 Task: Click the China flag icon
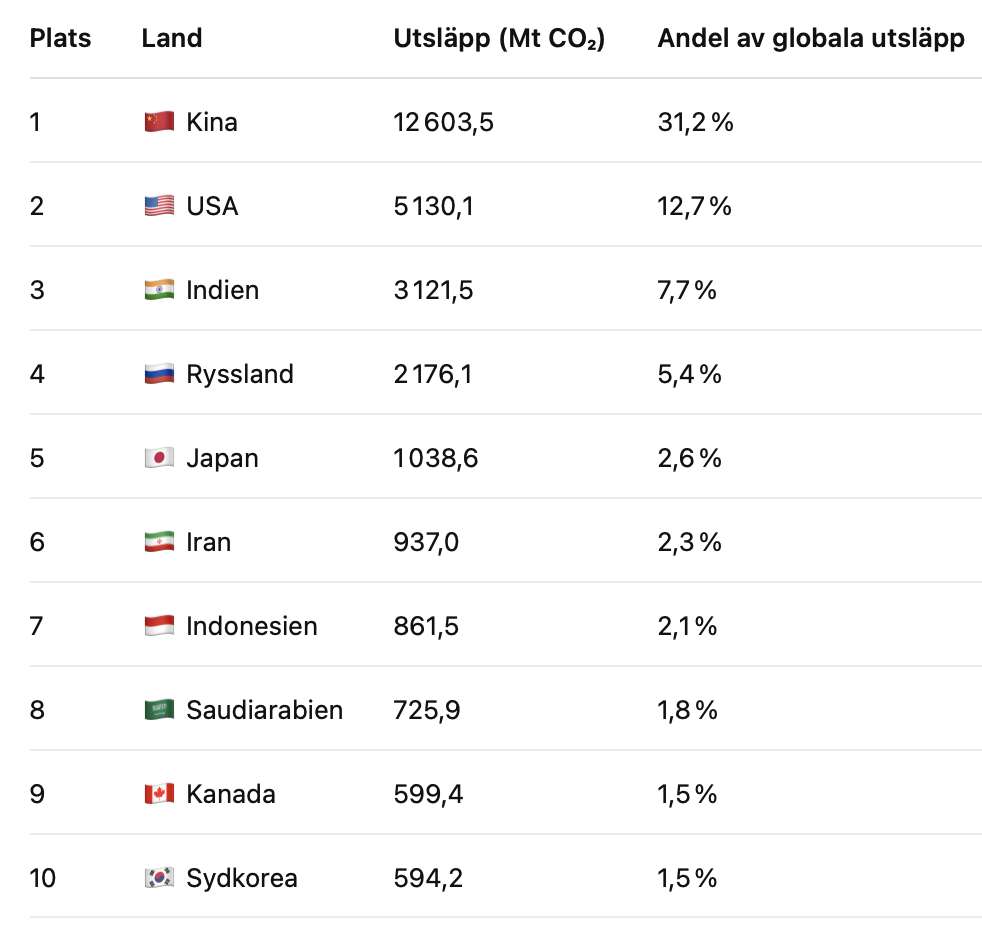159,121
